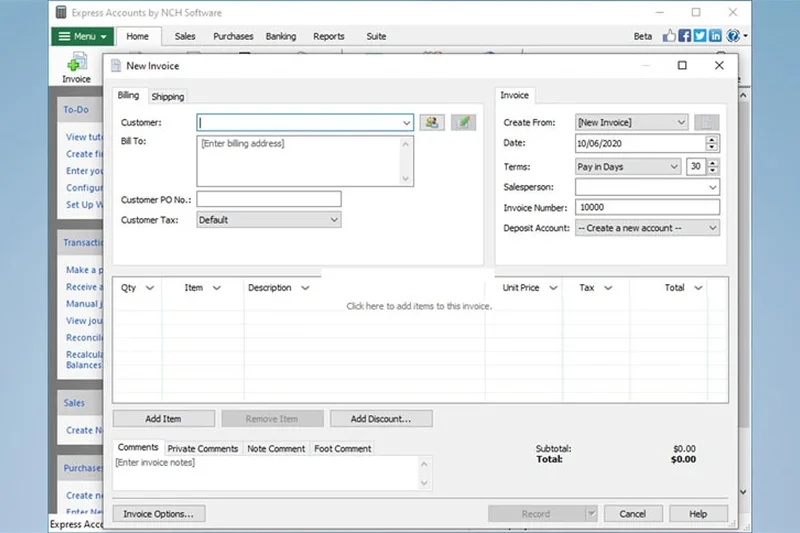Select the Private Comments tab
The width and height of the screenshot is (800, 533).
pyautogui.click(x=203, y=448)
